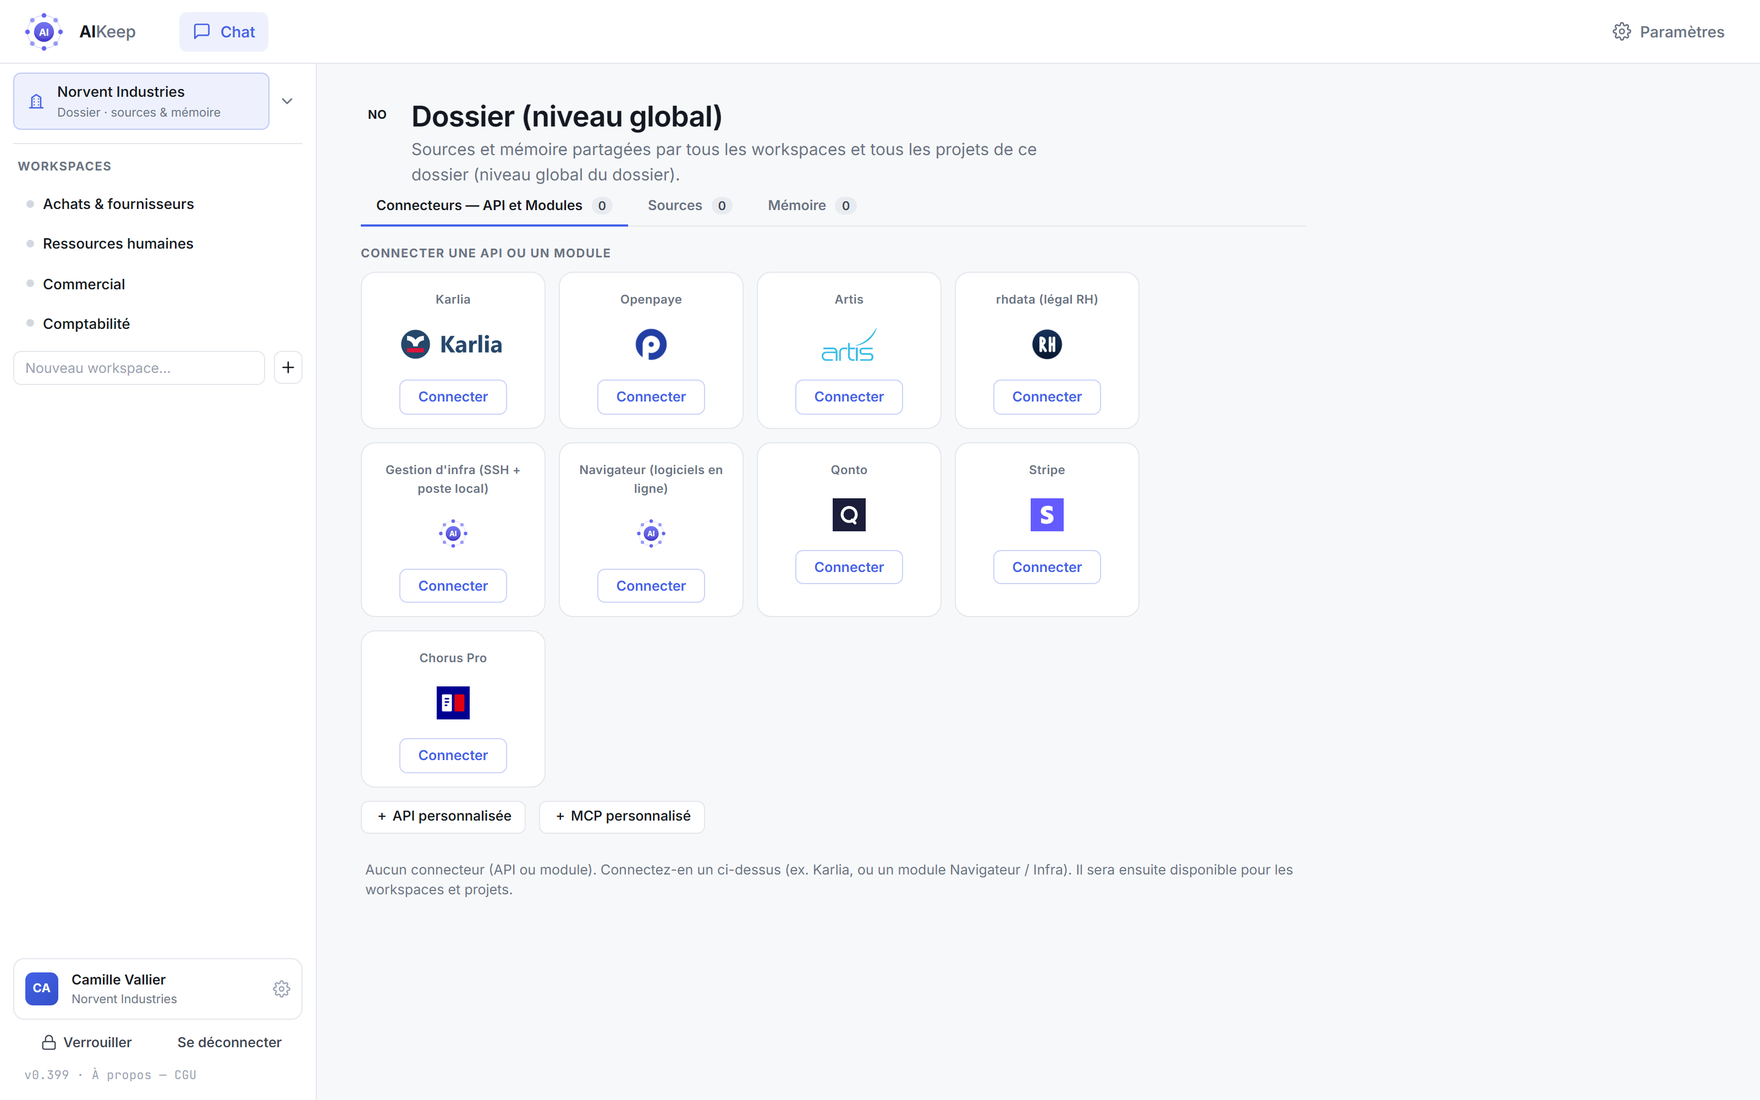Open Paramètres from the top bar
1760x1100 pixels.
[x=1668, y=32]
